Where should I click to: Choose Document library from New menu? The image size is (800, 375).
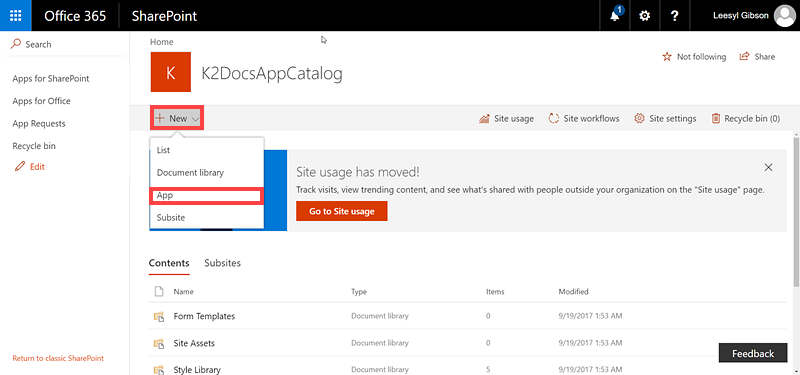click(x=207, y=172)
